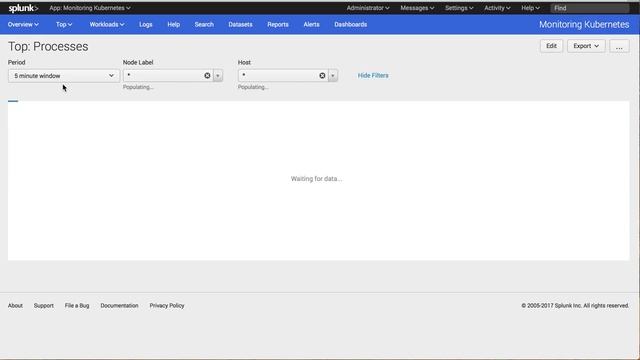Image resolution: width=640 pixels, height=360 pixels.
Task: Clear the Host filter value
Action: pos(322,76)
